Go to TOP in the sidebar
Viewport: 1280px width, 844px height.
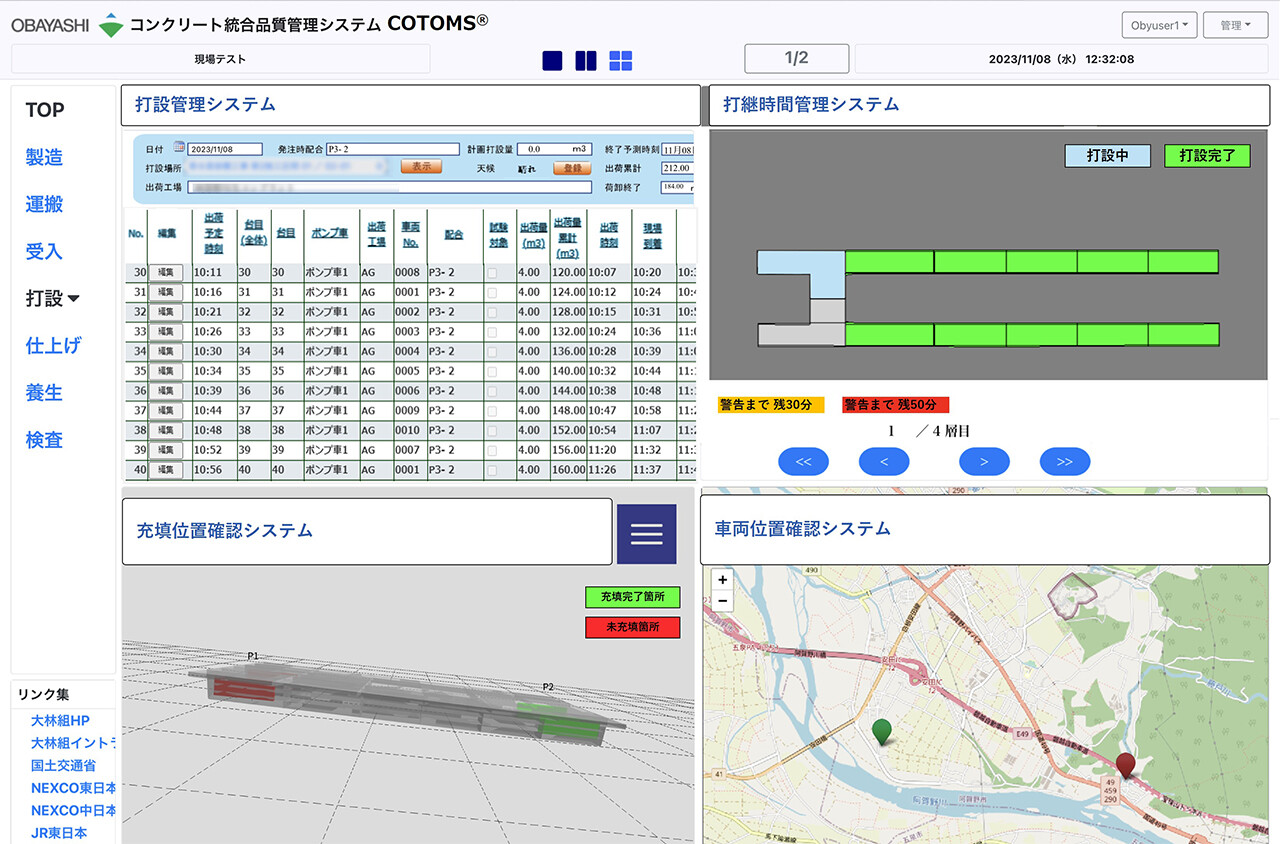[x=45, y=110]
